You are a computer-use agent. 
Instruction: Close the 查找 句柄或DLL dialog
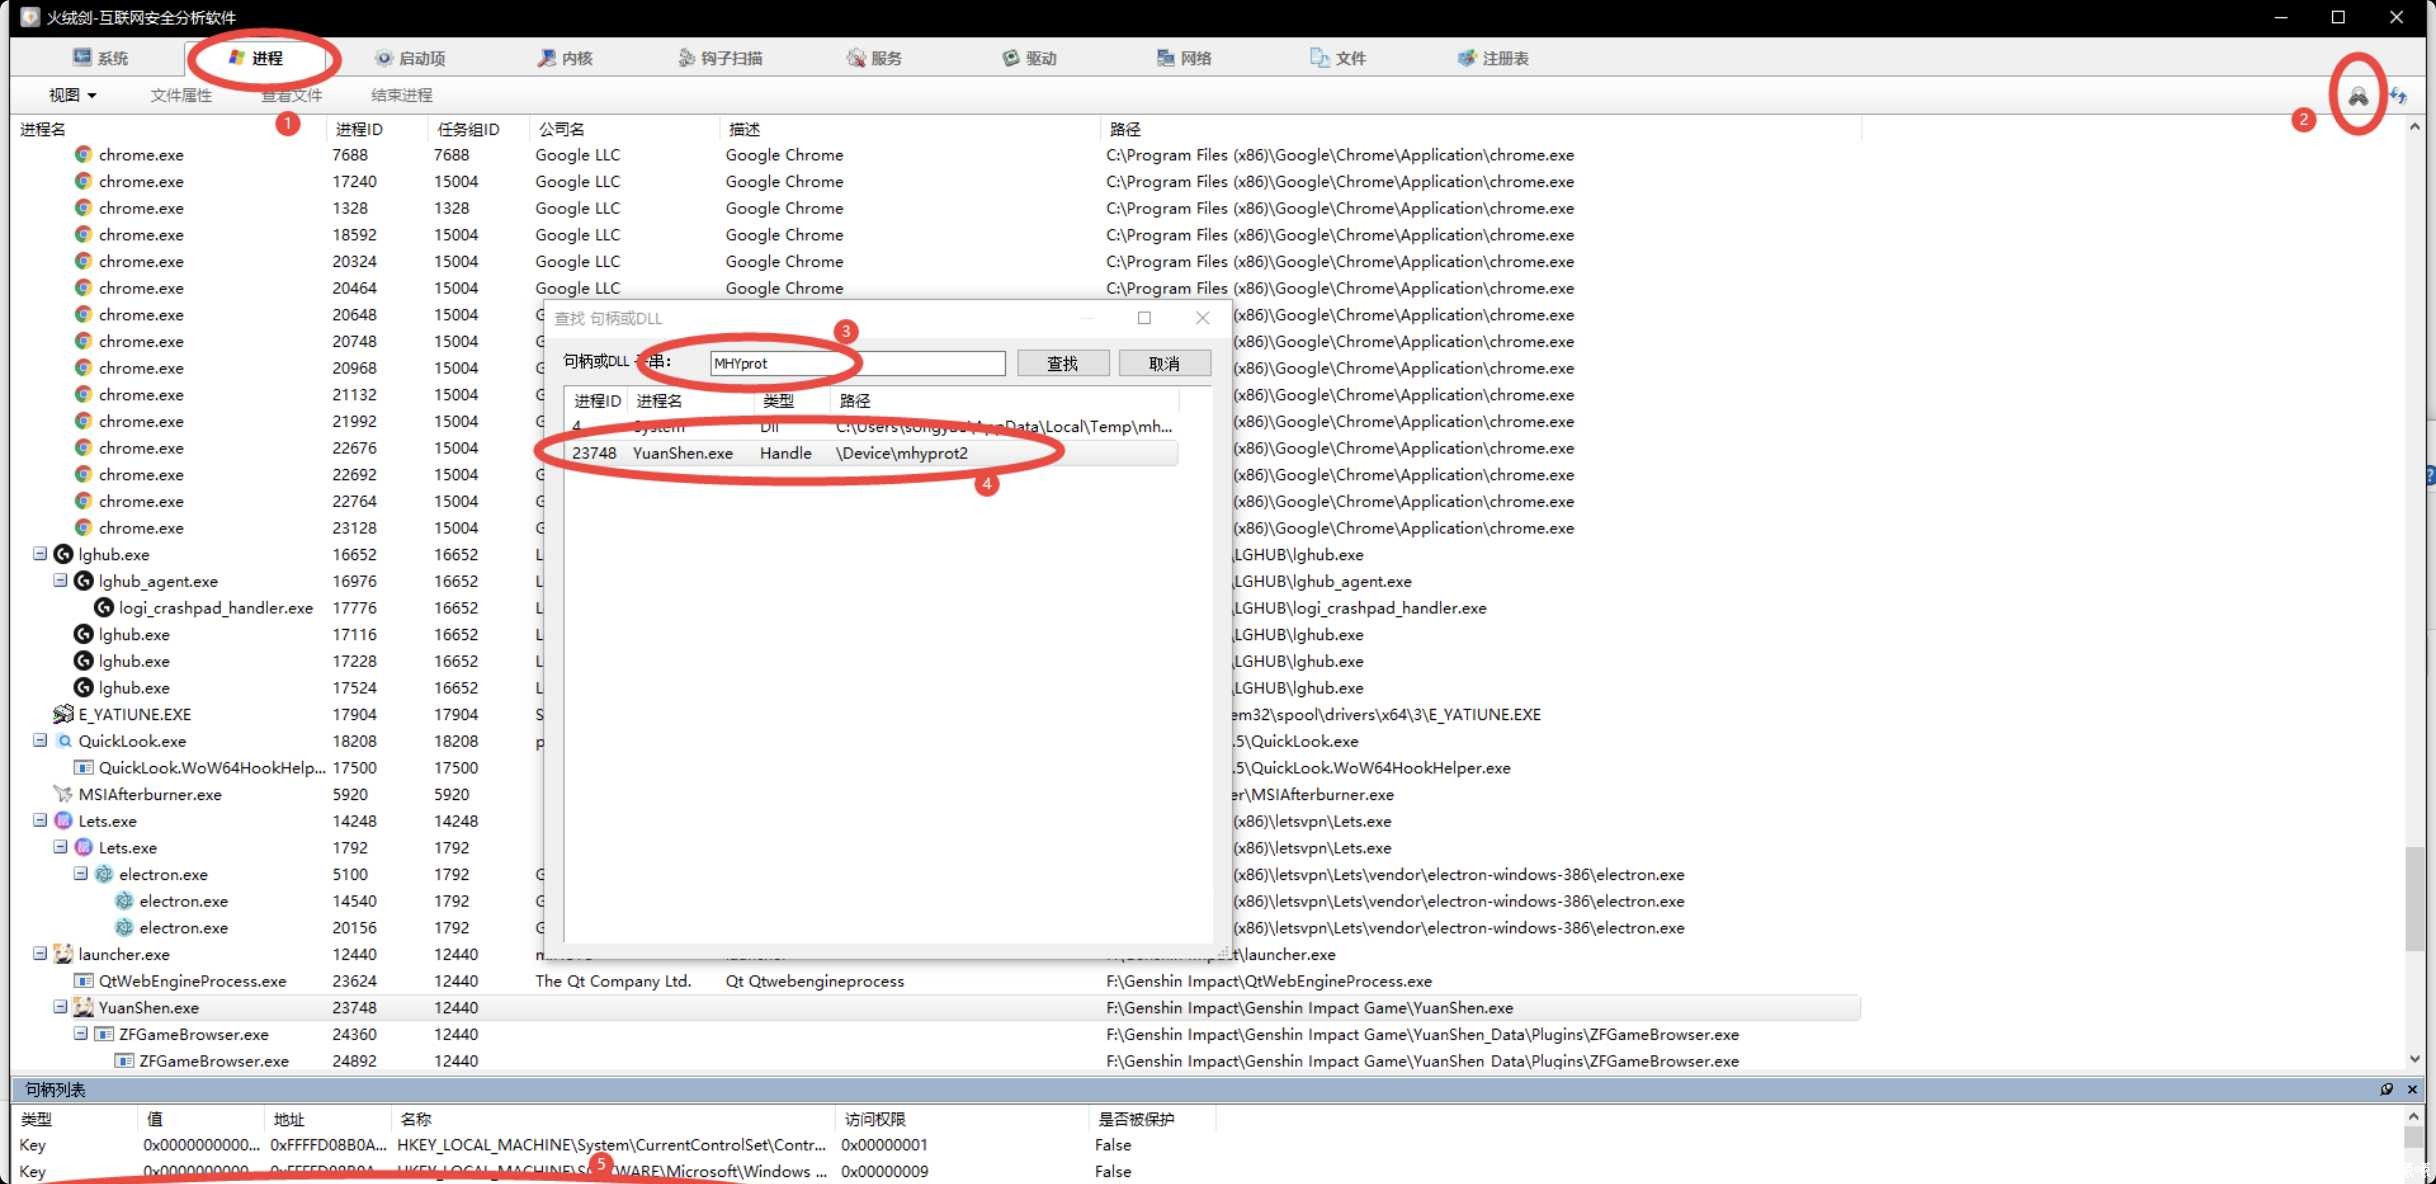(1203, 318)
